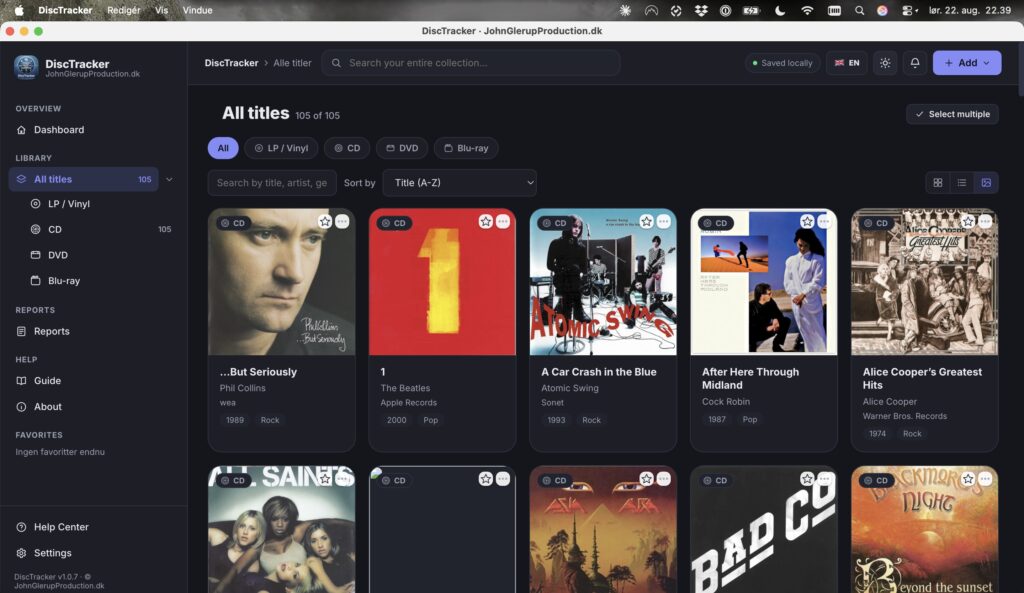Image resolution: width=1024 pixels, height=593 pixels.
Task: Open more options for The Beatles 1
Action: click(x=503, y=221)
